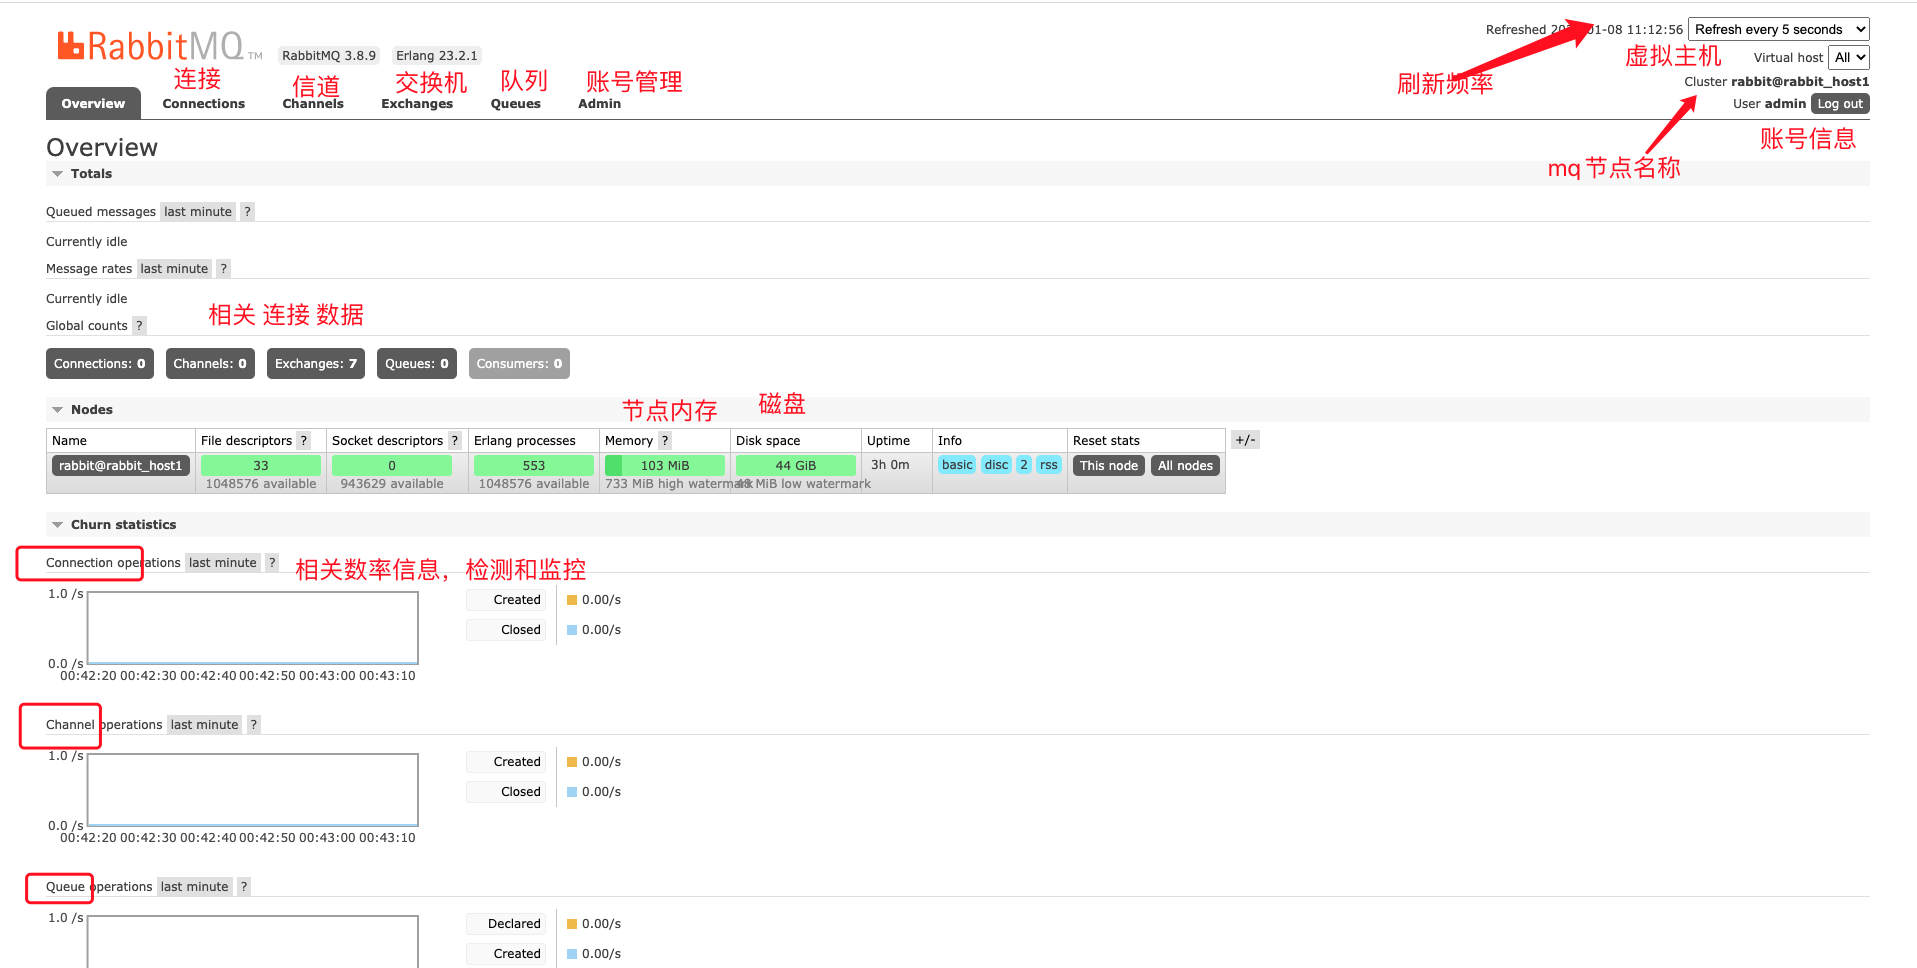Click the Erlang 23.2.1 version label
The image size is (1917, 968).
point(437,55)
